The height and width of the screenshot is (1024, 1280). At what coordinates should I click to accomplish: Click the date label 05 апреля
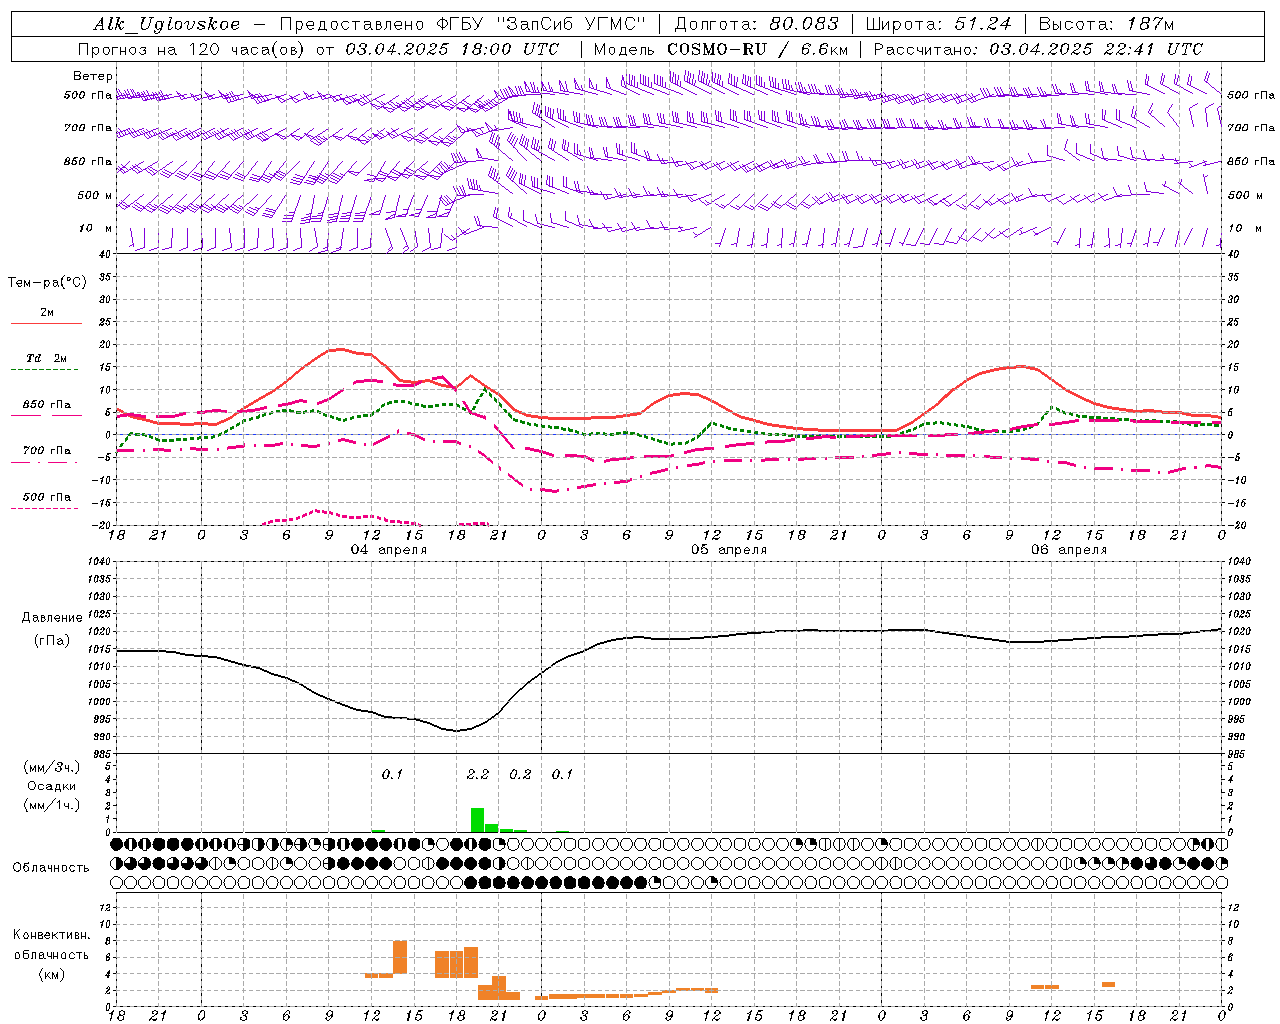coord(729,550)
